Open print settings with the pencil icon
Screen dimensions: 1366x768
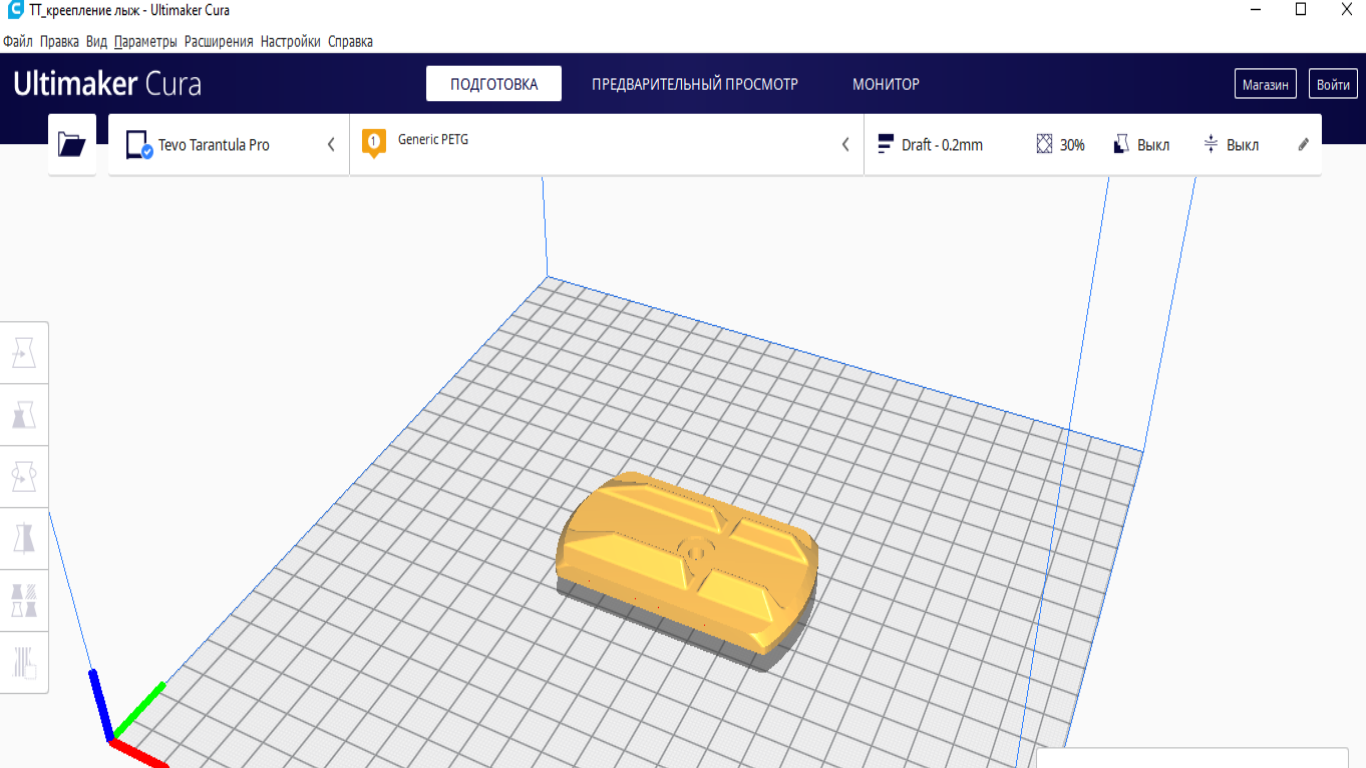[1303, 144]
